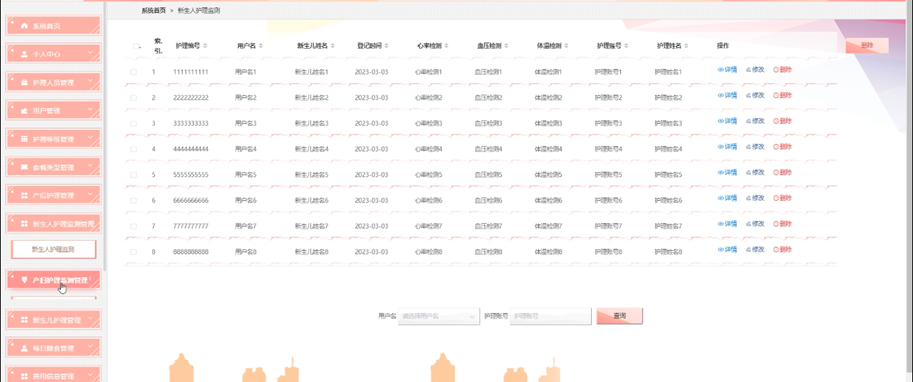The width and height of the screenshot is (913, 382).
Task: Sort by 护理账号 column arrows
Action: point(627,45)
